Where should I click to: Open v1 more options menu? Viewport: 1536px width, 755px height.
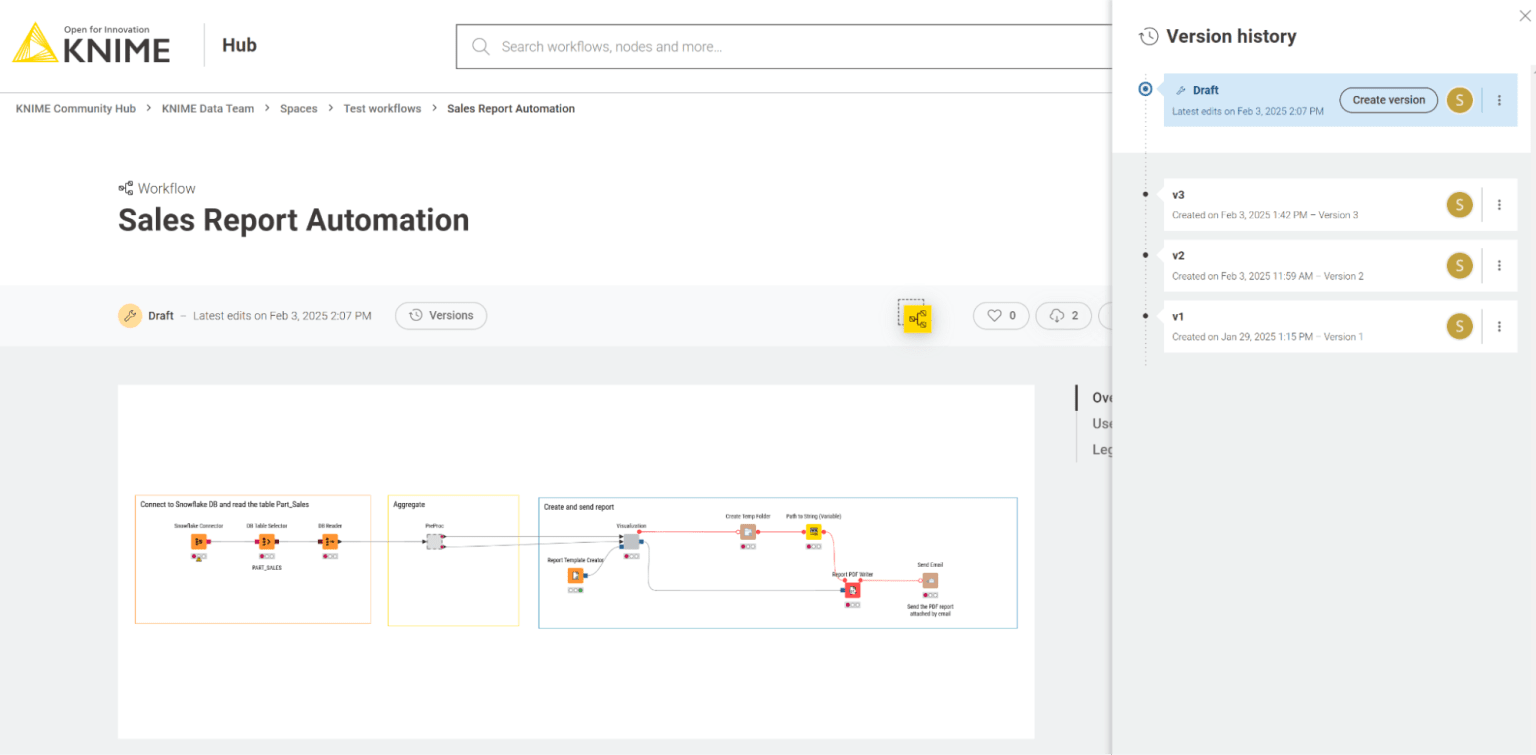pos(1499,326)
